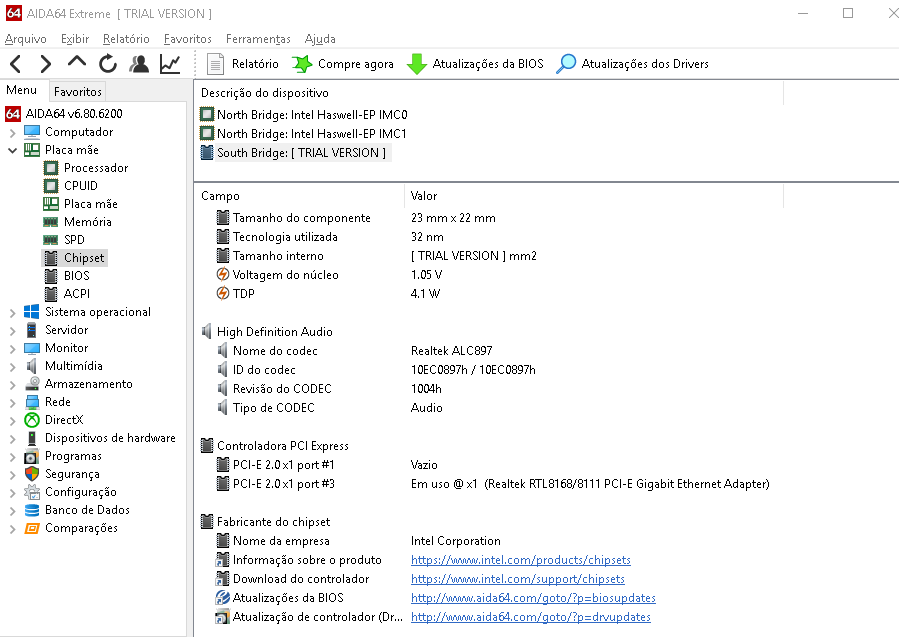Expand the DirectX tree node
The height and width of the screenshot is (637, 899).
(x=13, y=421)
